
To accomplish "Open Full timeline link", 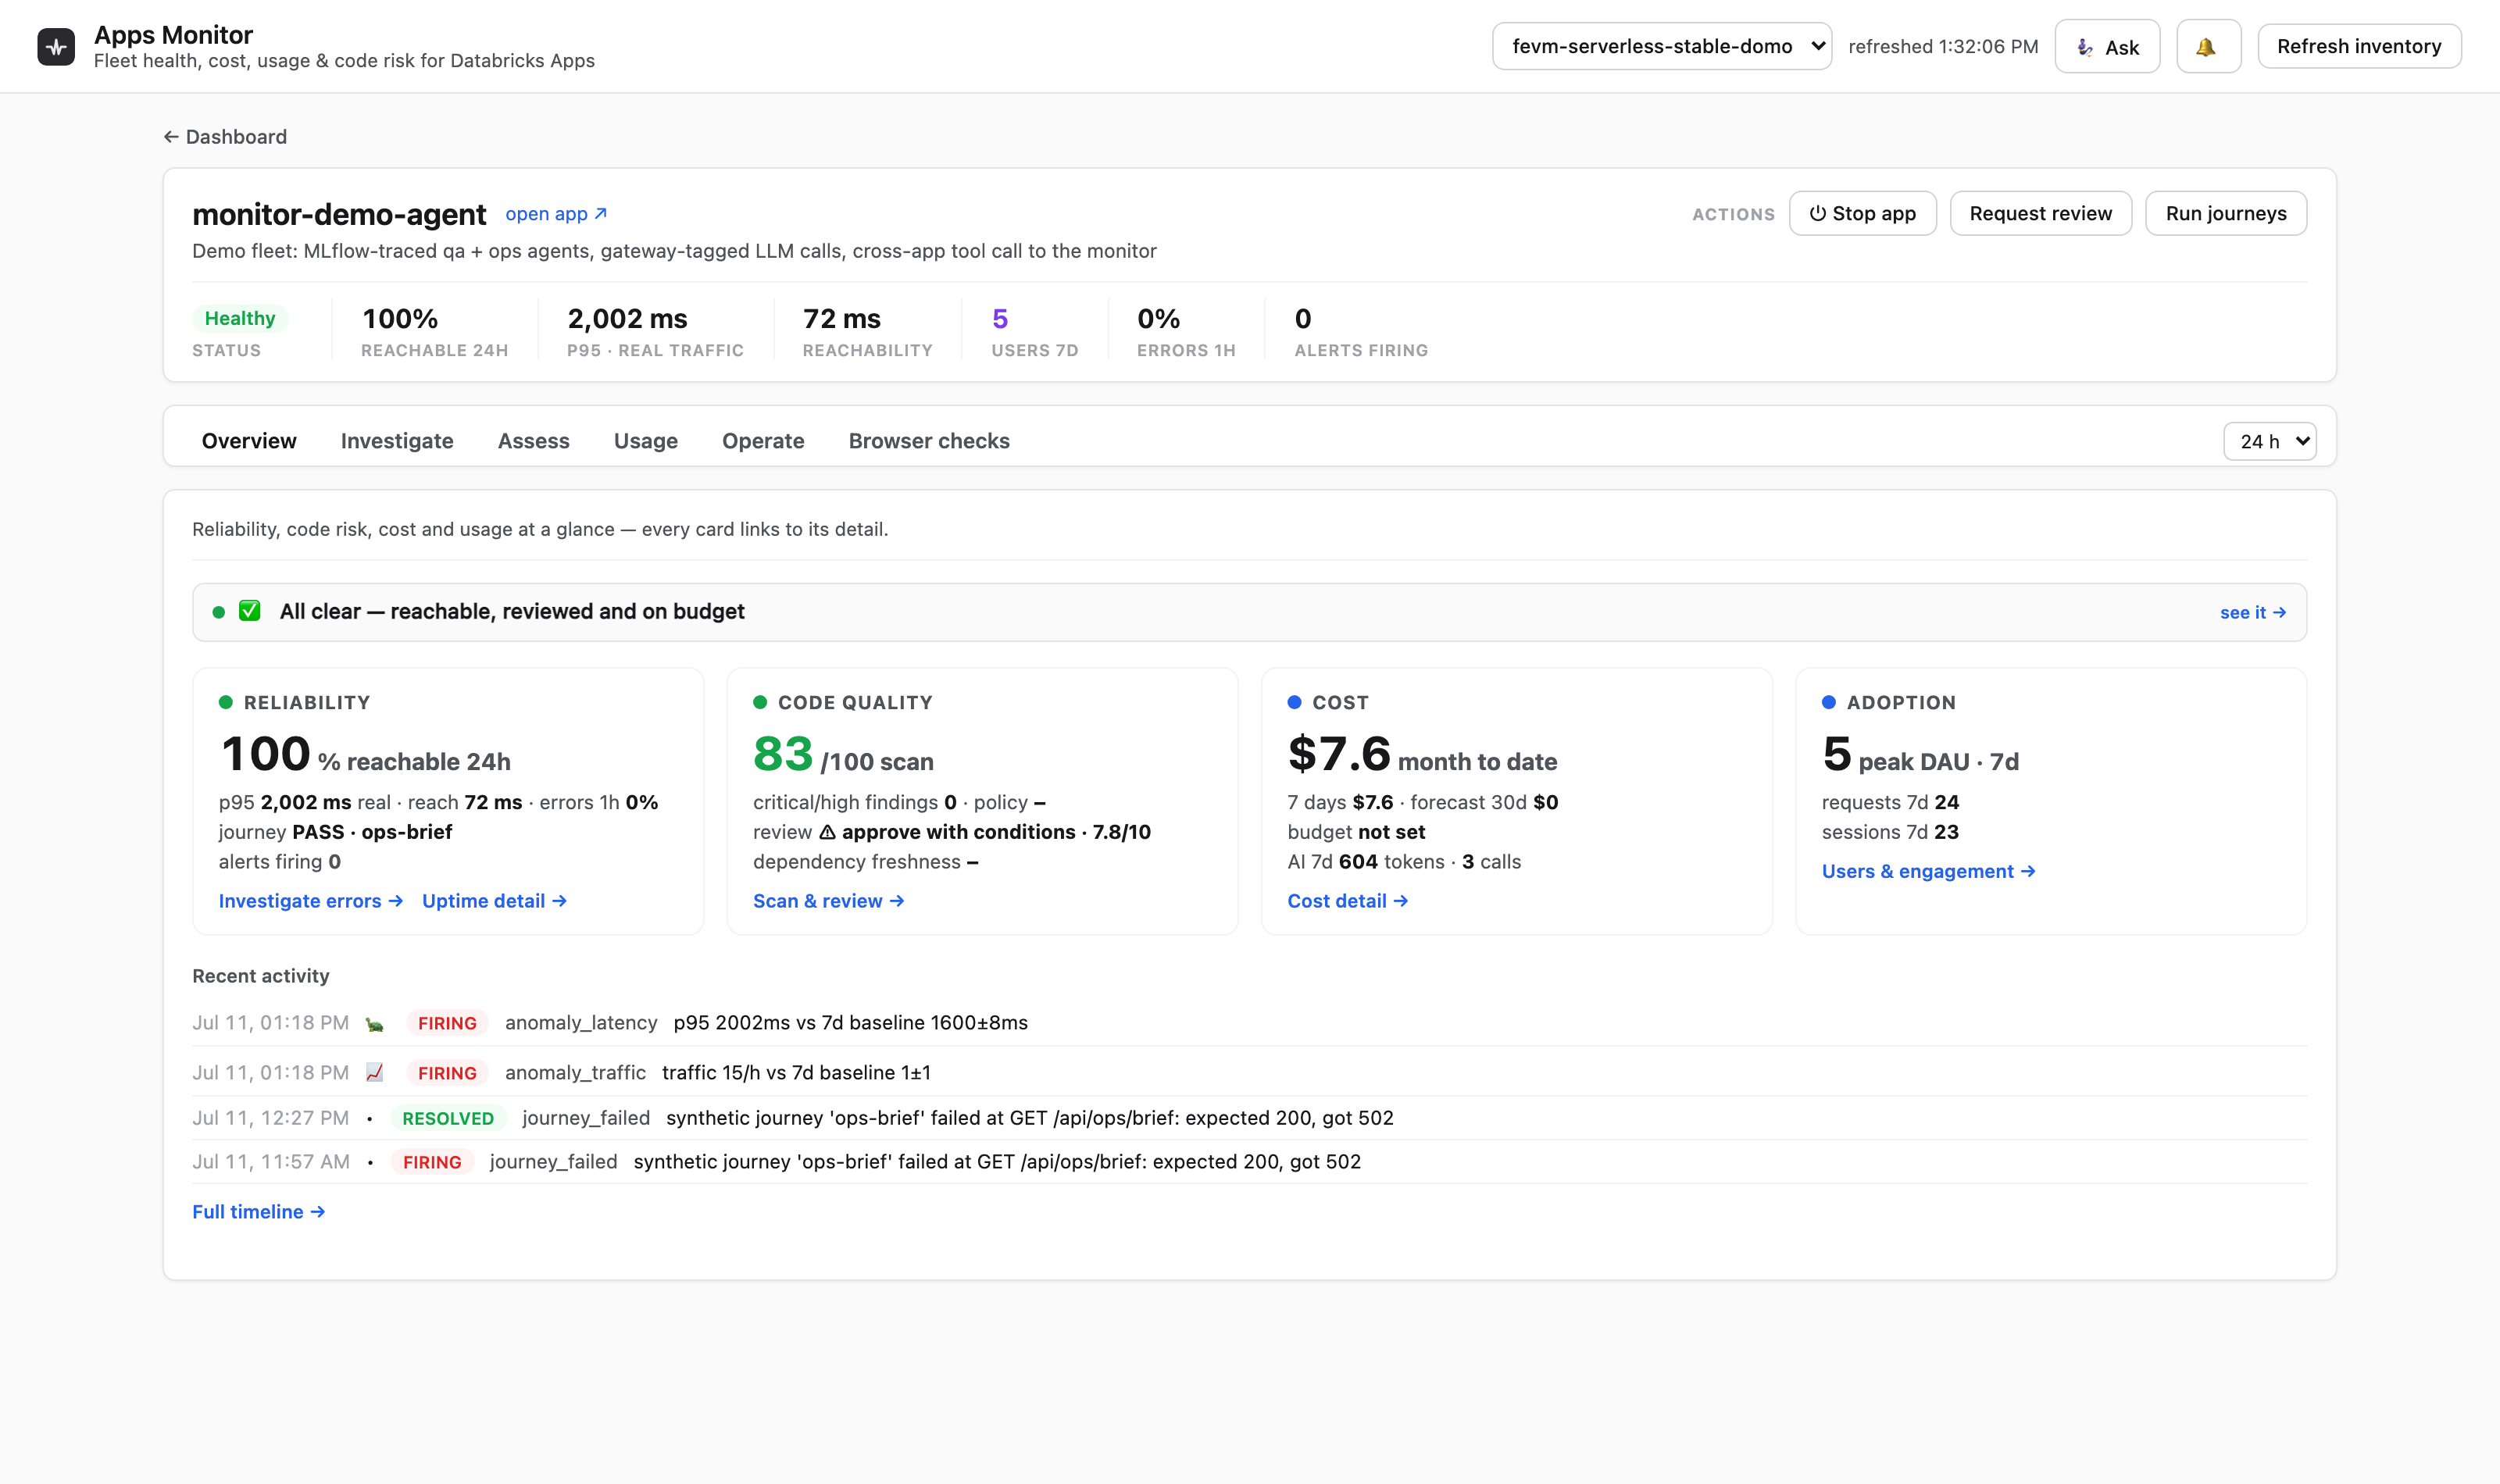I will 258,1212.
